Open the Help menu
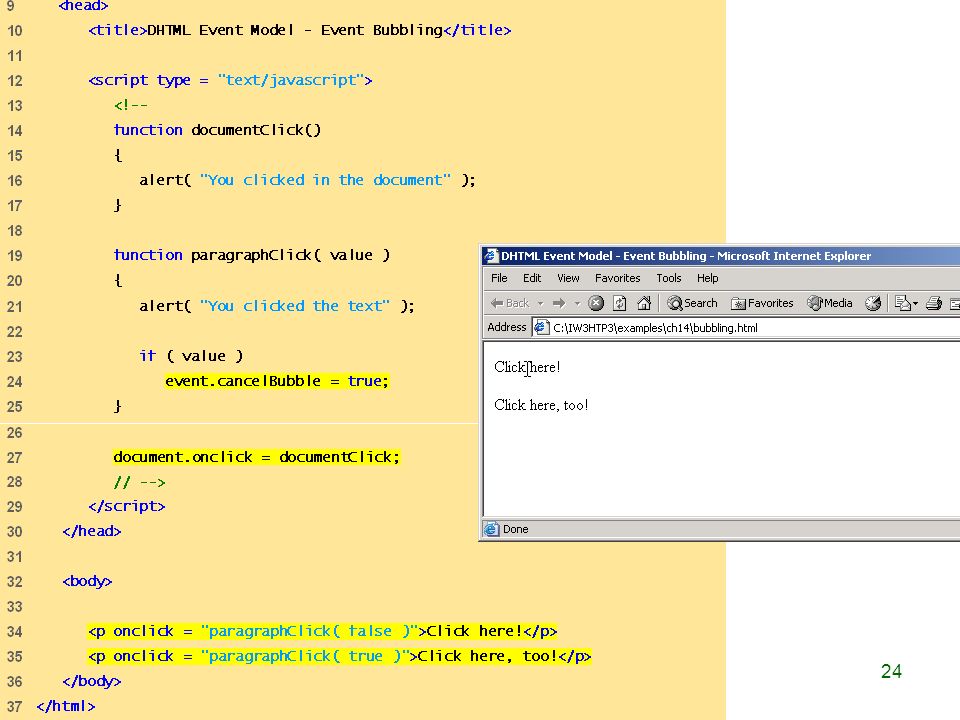The image size is (960, 720). tap(707, 278)
